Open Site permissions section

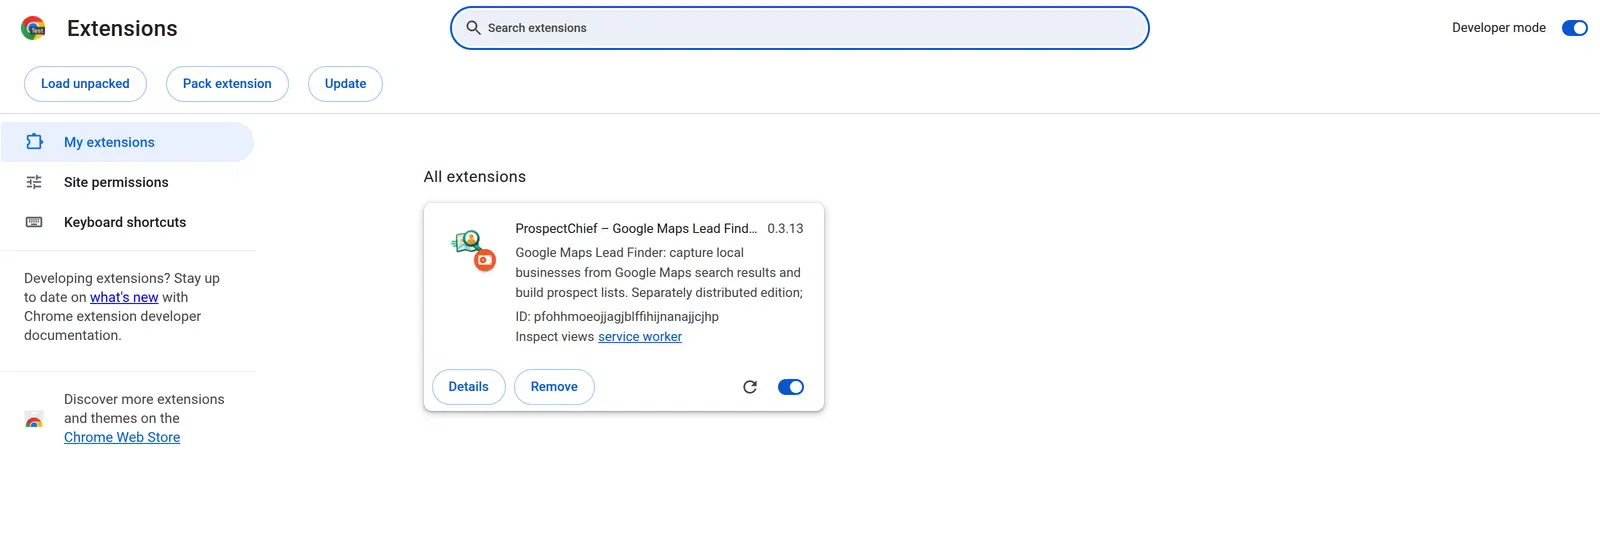pyautogui.click(x=127, y=182)
